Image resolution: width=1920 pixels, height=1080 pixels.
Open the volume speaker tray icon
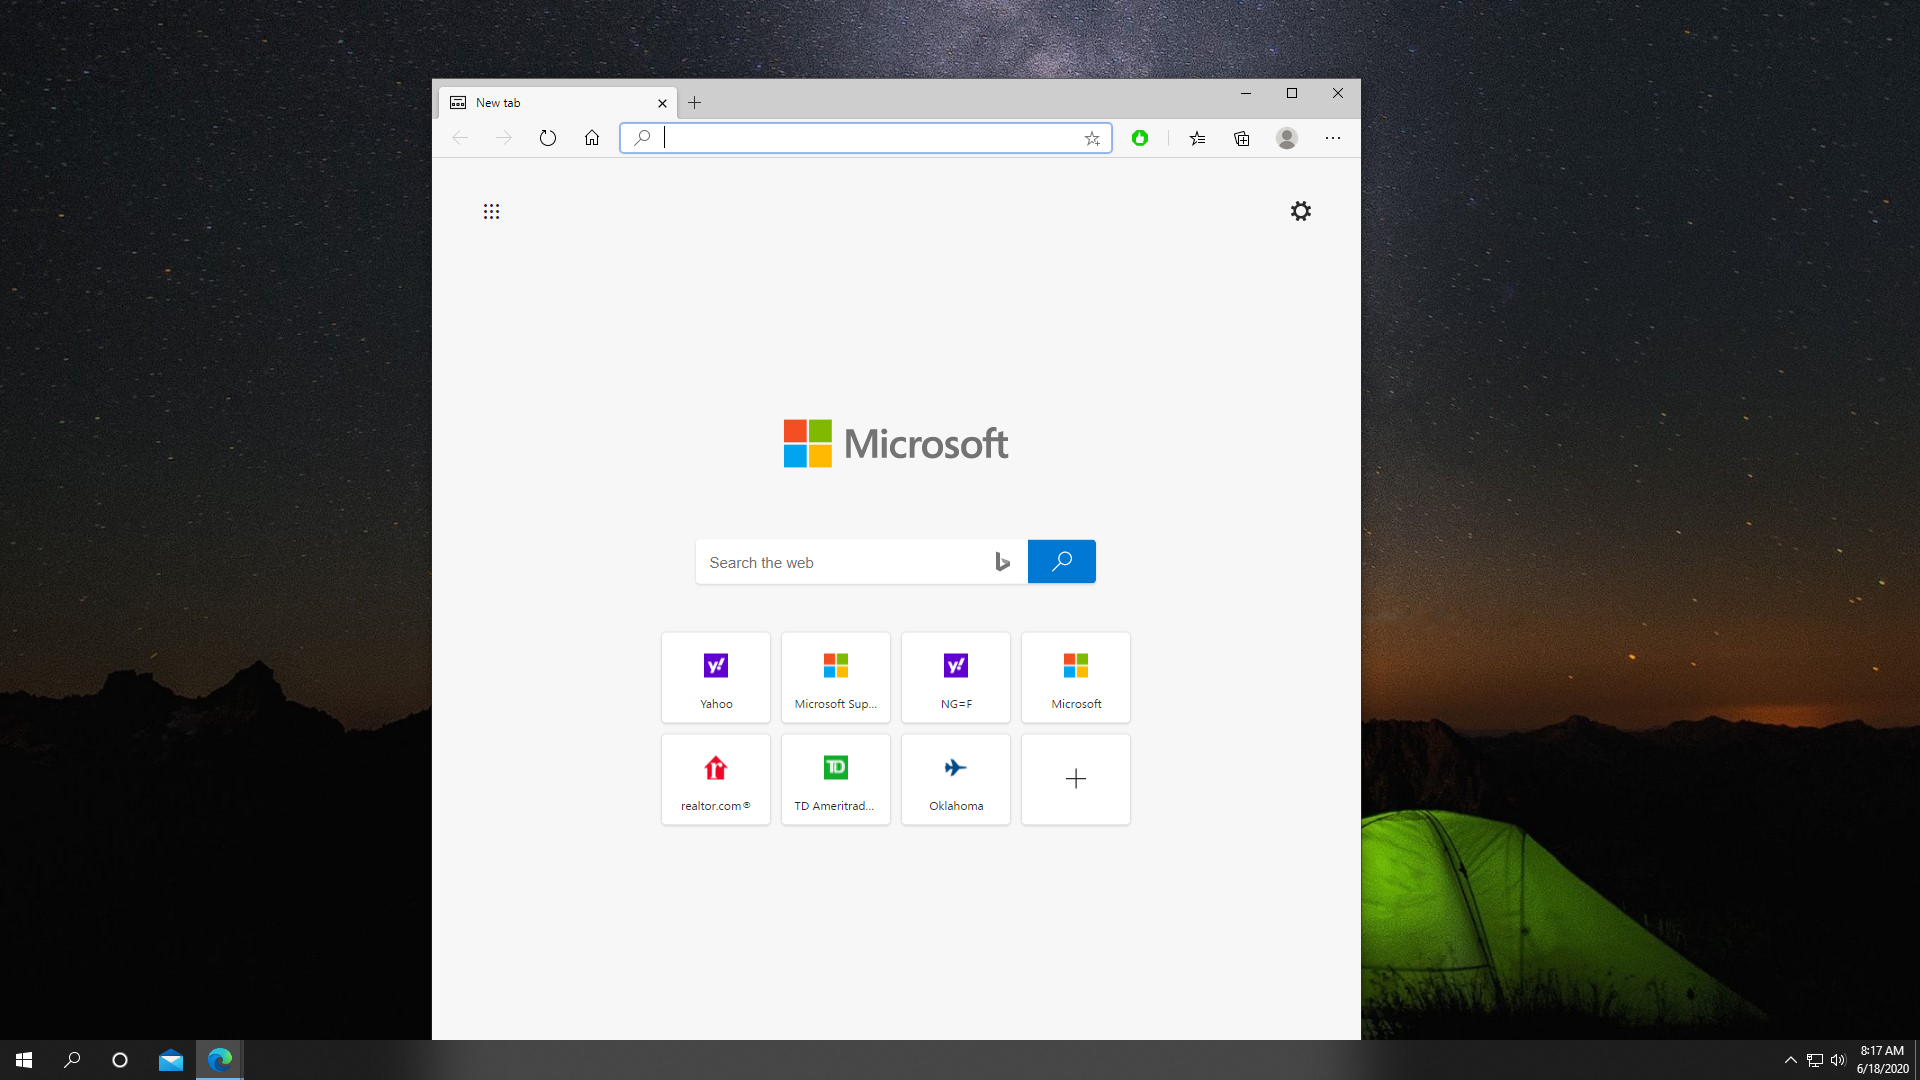click(1838, 1060)
